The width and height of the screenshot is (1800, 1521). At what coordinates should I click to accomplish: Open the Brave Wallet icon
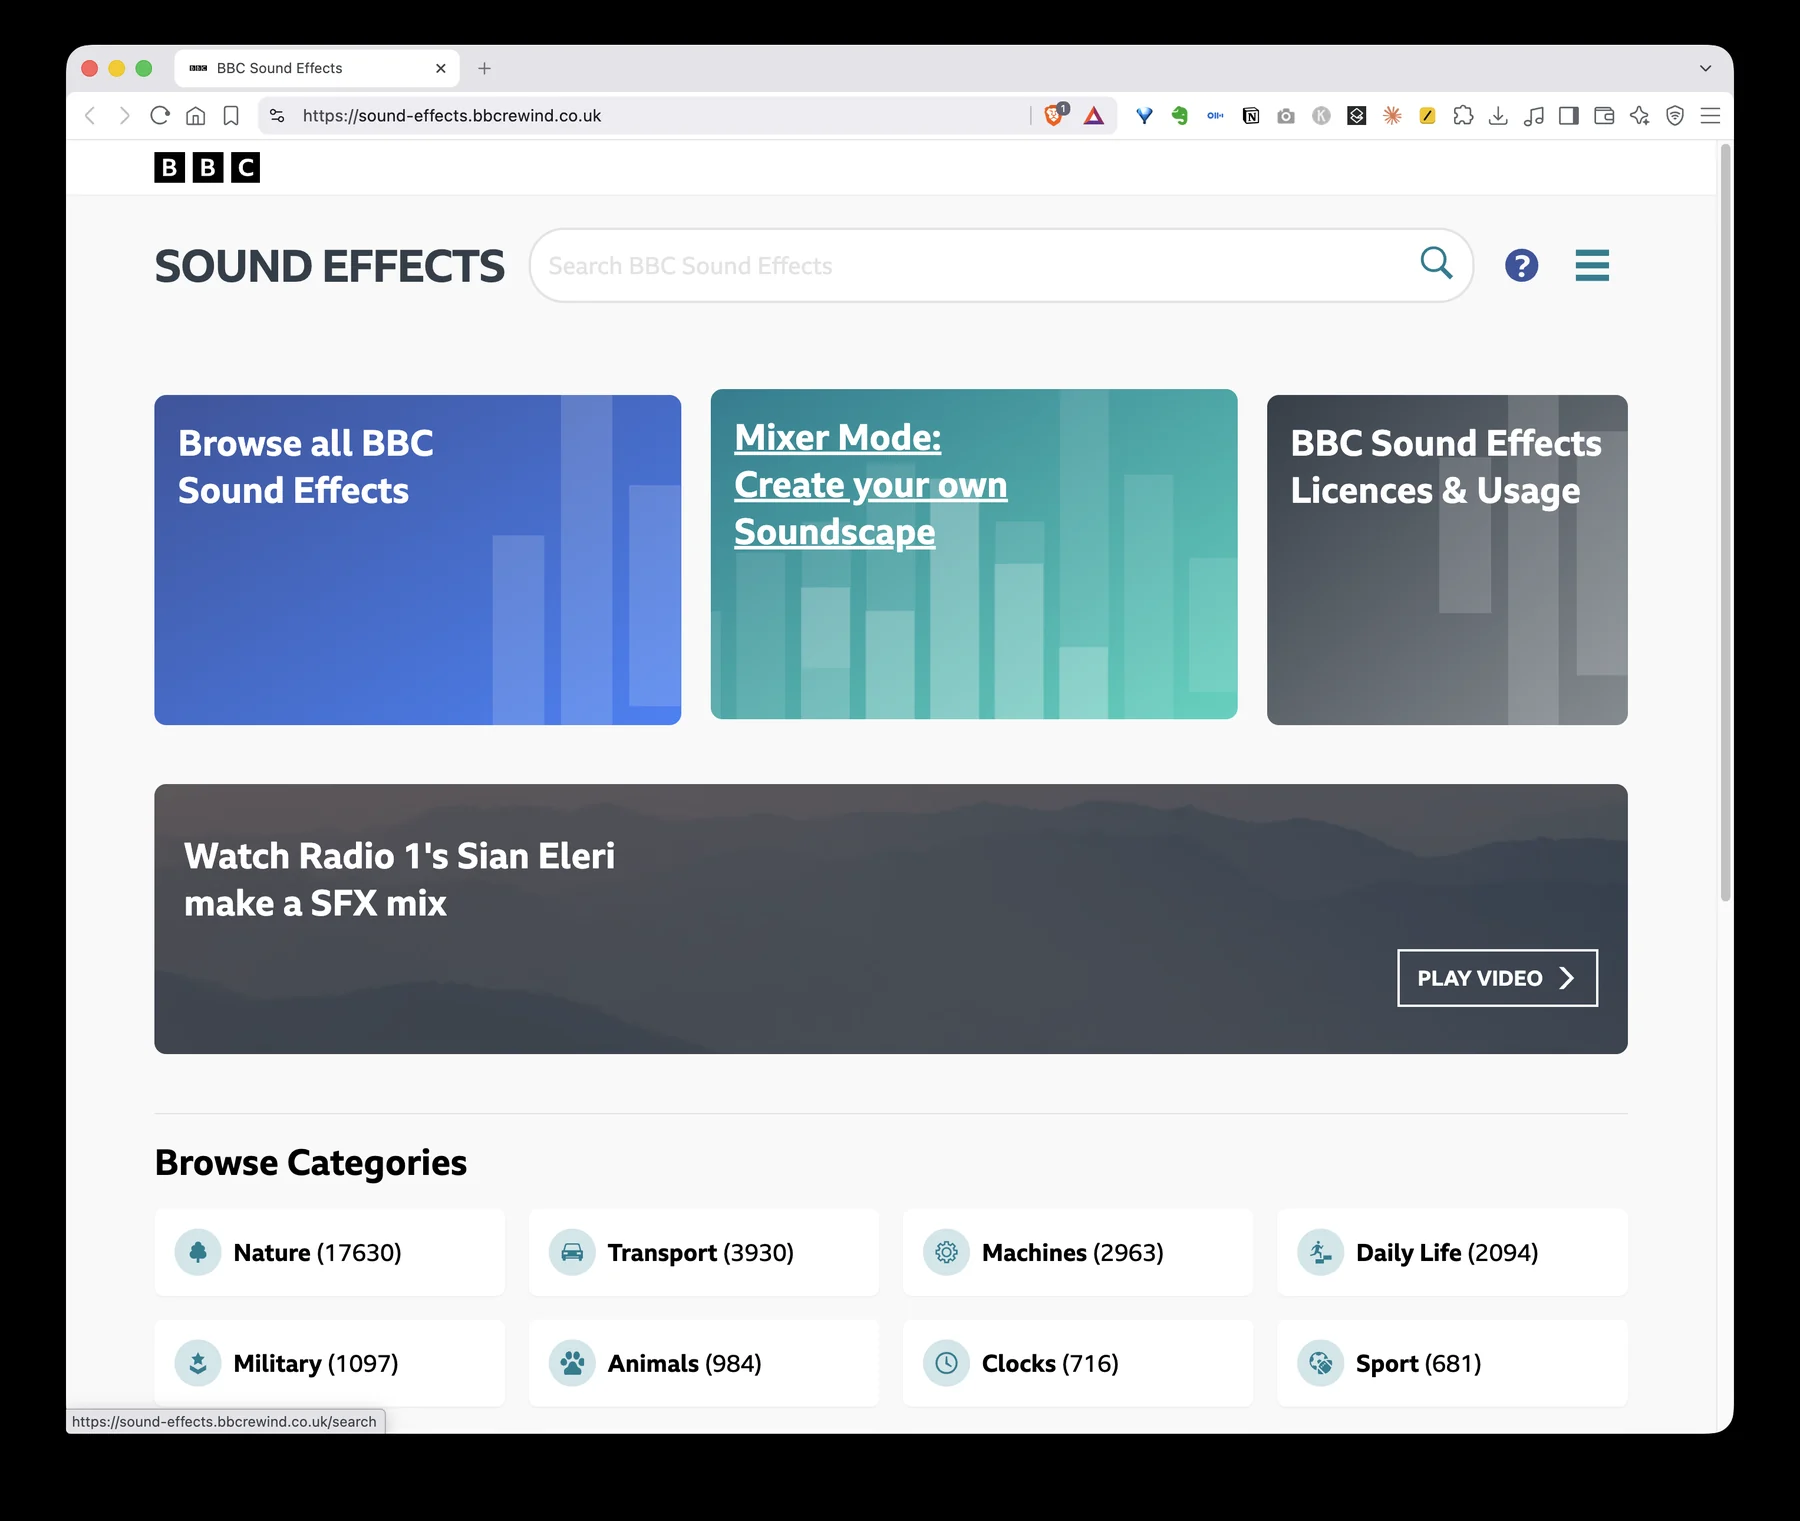click(1604, 116)
